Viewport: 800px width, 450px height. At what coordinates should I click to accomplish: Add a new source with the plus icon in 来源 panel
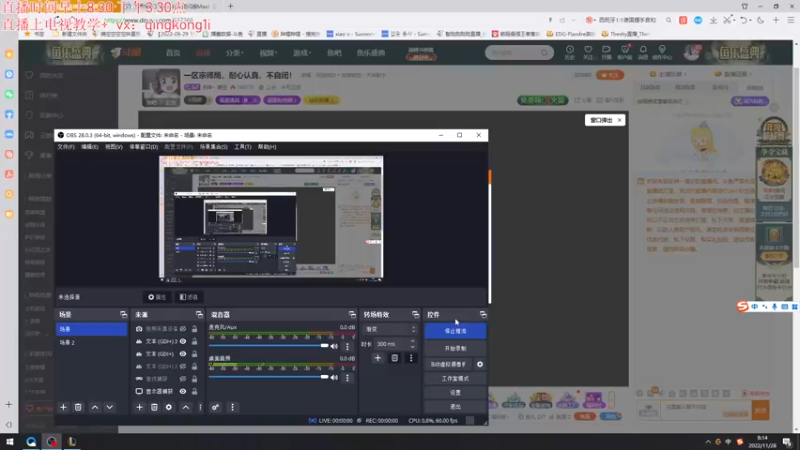pos(139,407)
